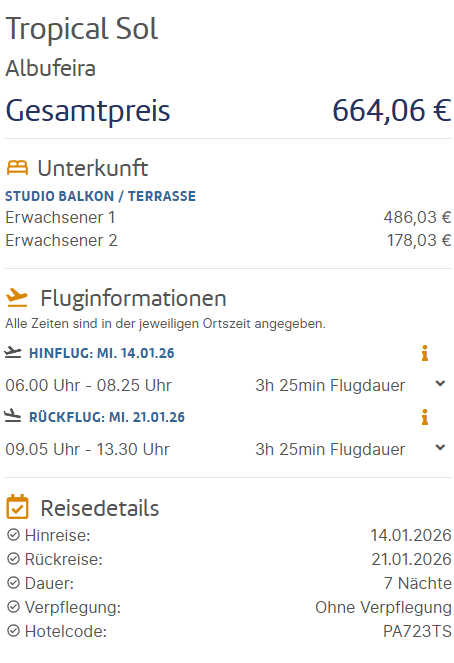
Task: Click the Tropical Sol hotel title
Action: click(x=82, y=29)
